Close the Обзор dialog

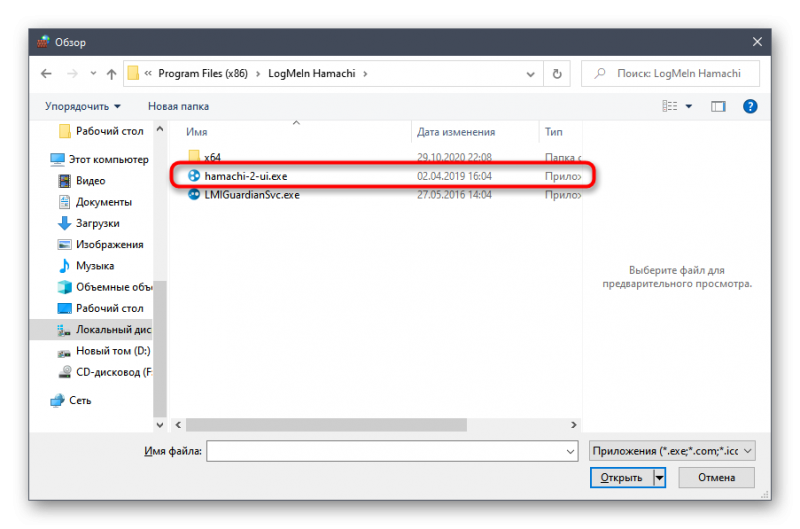pos(757,42)
